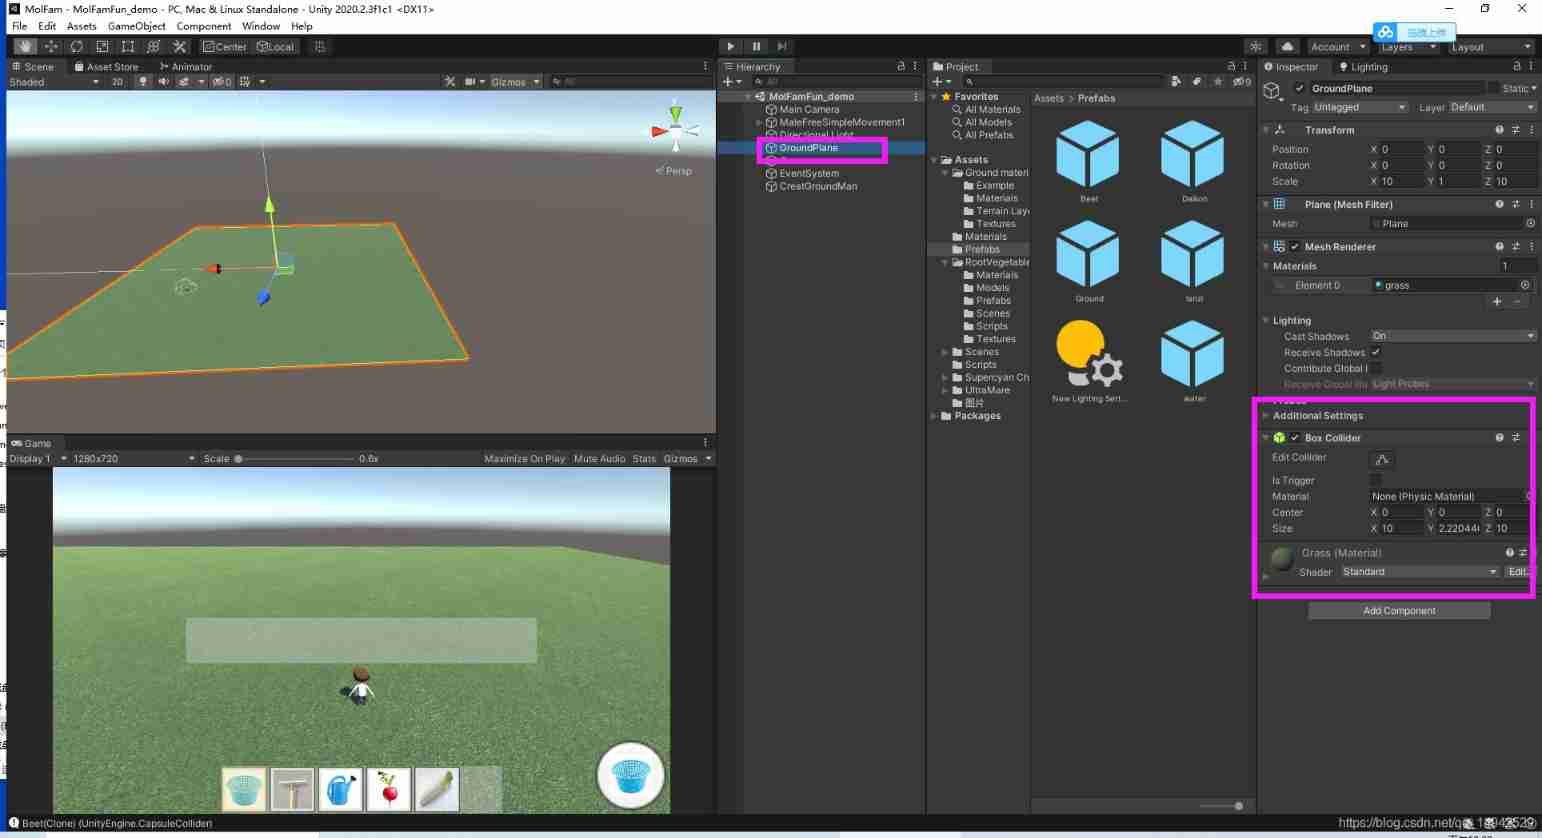The width and height of the screenshot is (1542, 838).
Task: Click Add Component button
Action: pos(1399,611)
